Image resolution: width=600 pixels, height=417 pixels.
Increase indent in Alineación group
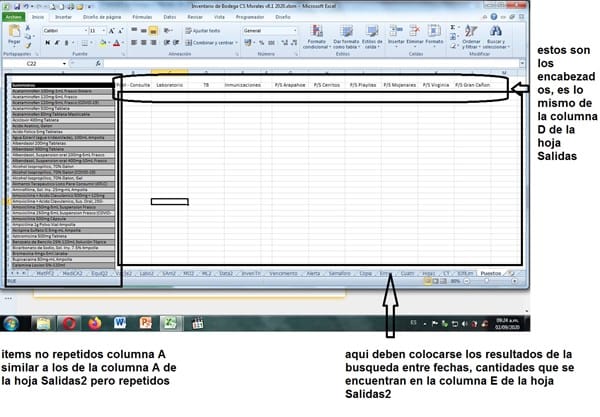click(x=176, y=43)
